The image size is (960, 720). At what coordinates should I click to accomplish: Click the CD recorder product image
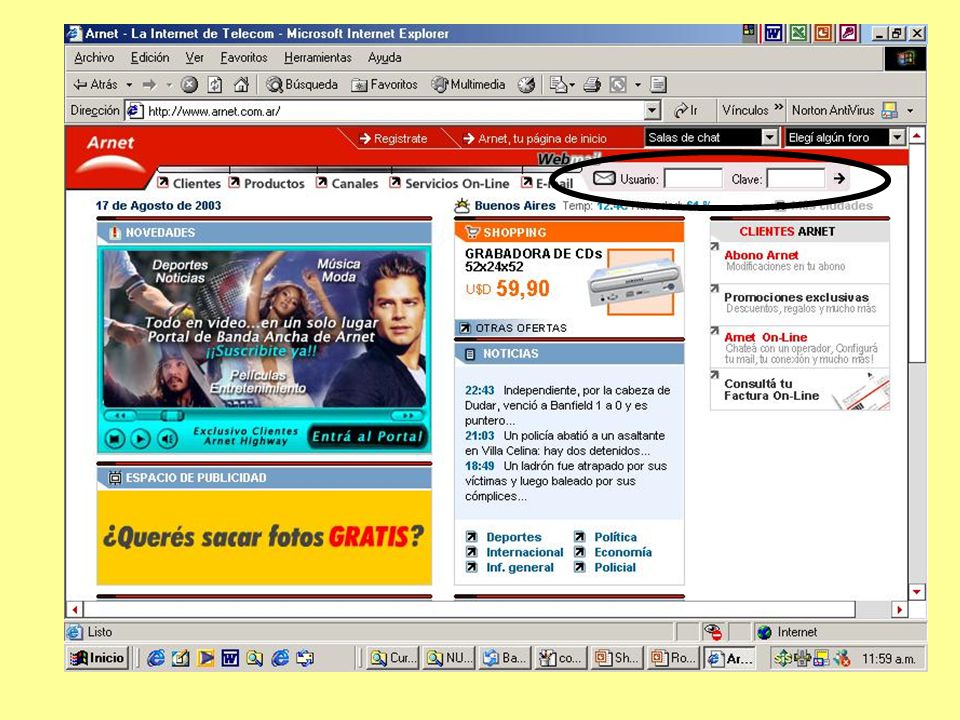click(x=634, y=282)
